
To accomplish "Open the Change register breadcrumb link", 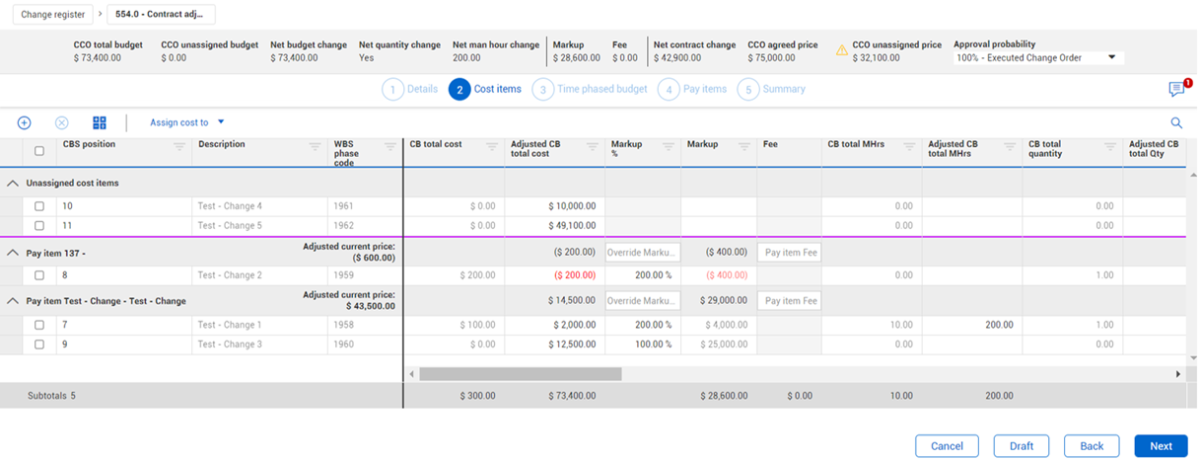I will tap(51, 15).
